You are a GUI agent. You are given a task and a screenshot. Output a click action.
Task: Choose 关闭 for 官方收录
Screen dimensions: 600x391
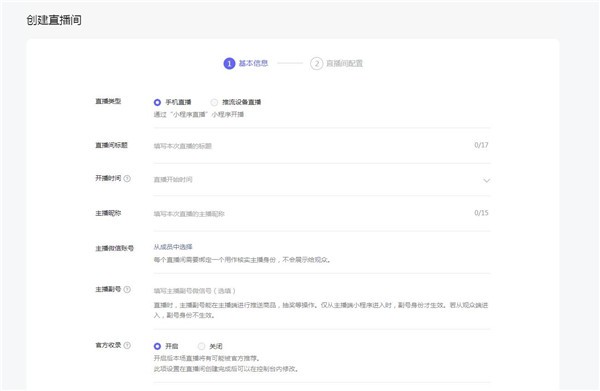click(201, 346)
